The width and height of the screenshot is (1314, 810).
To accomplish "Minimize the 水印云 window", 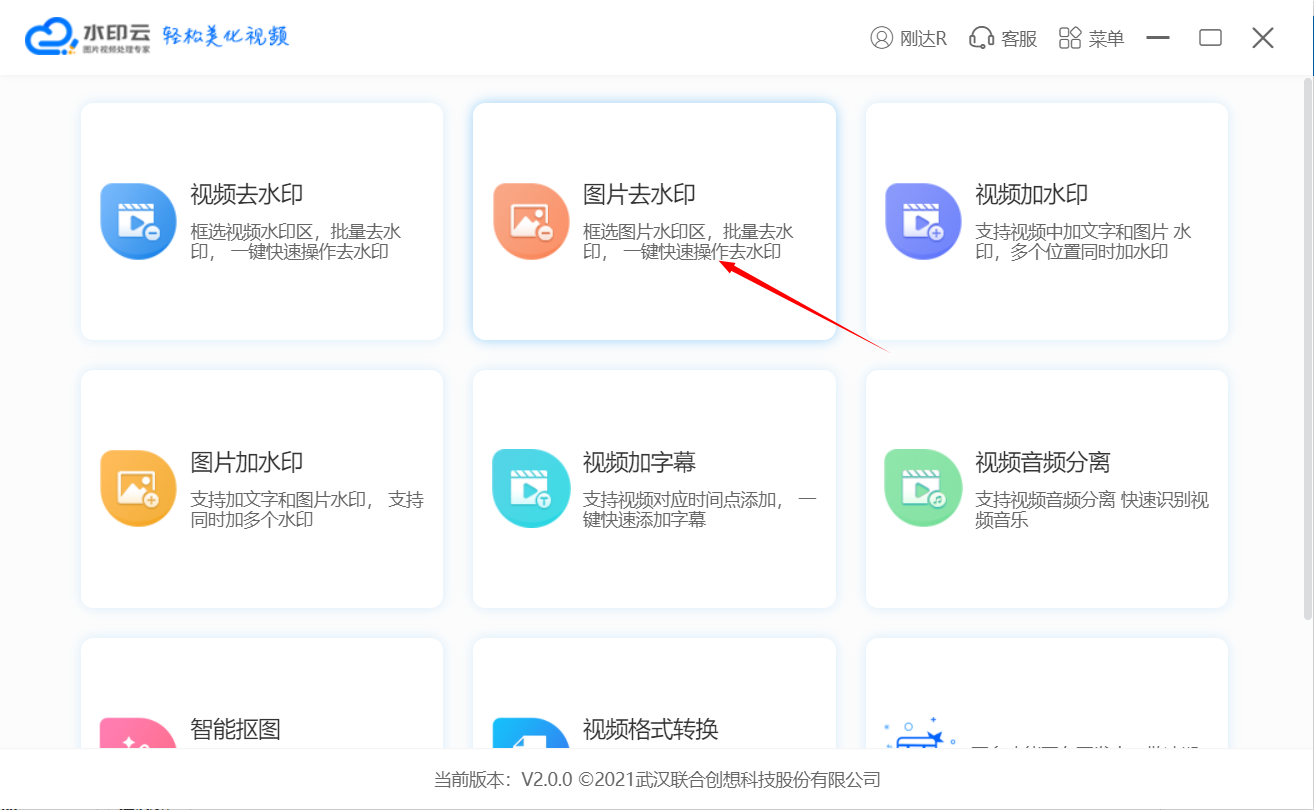I will click(x=1158, y=38).
